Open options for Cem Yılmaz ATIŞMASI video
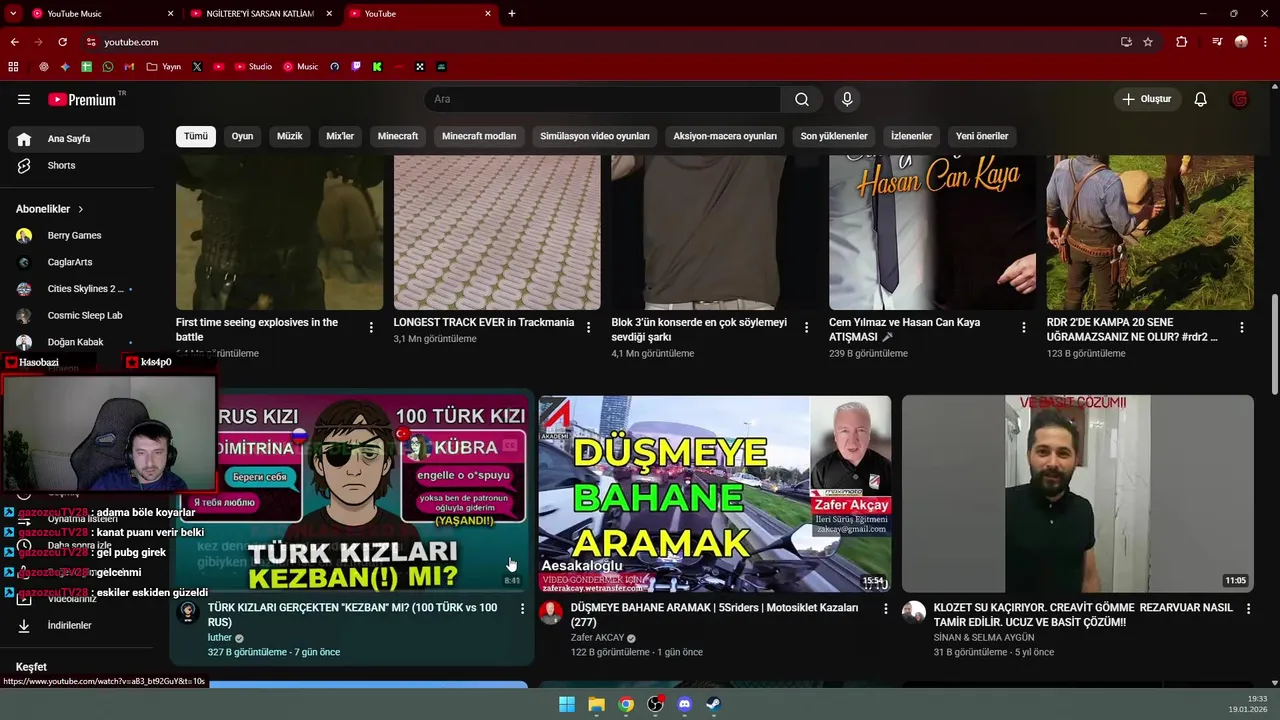Screen dimensions: 1280x720 pyautogui.click(x=1024, y=327)
